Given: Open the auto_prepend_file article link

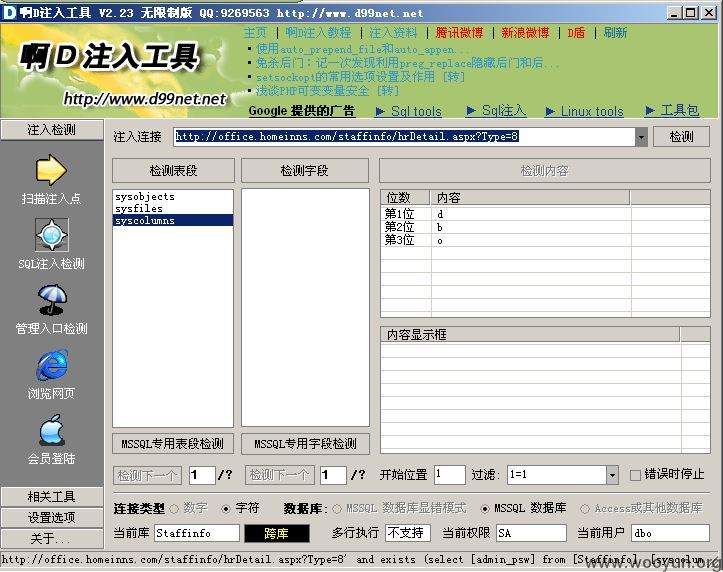Looking at the screenshot, I should coord(362,49).
